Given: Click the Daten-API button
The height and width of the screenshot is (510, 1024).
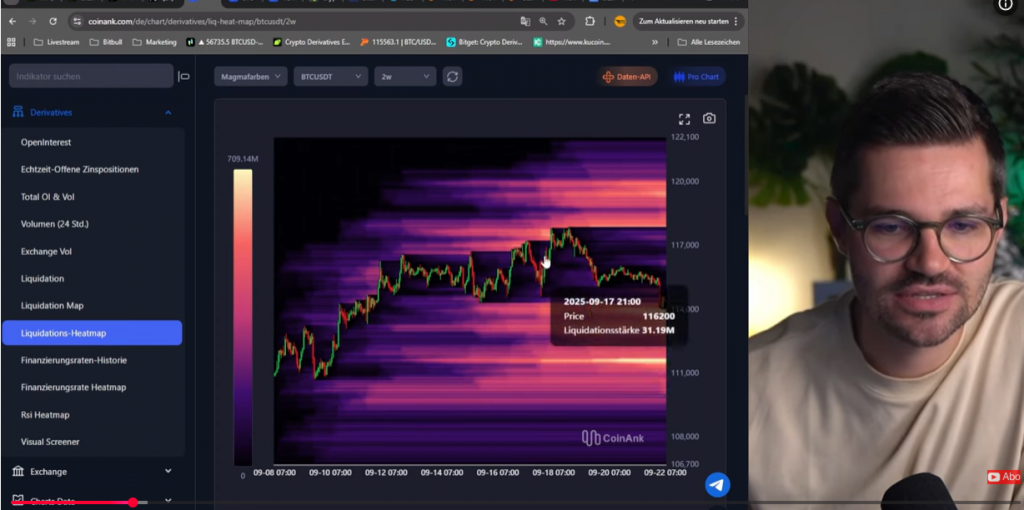Looking at the screenshot, I should pyautogui.click(x=628, y=77).
